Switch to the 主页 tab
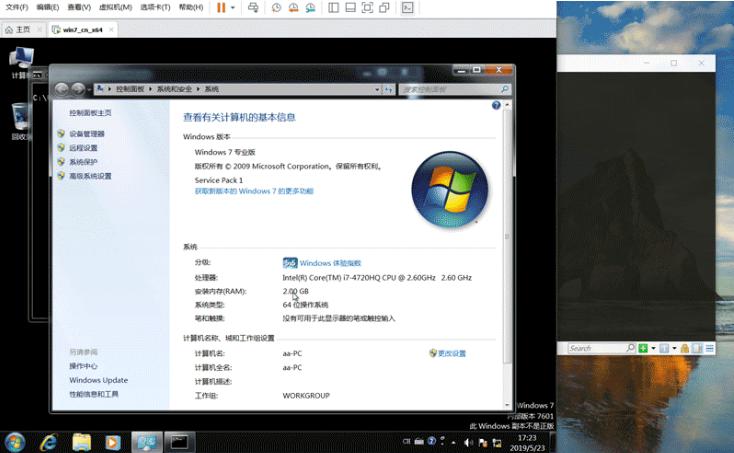The height and width of the screenshot is (453, 734). pyautogui.click(x=18, y=30)
